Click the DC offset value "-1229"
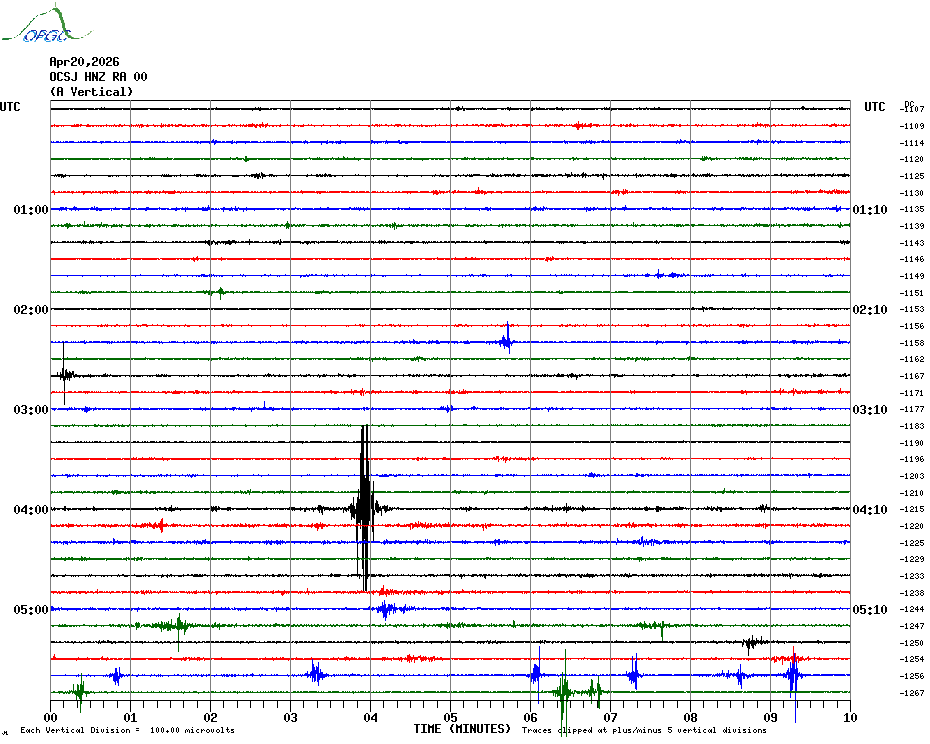This screenshot has width=930, height=744. coord(912,559)
